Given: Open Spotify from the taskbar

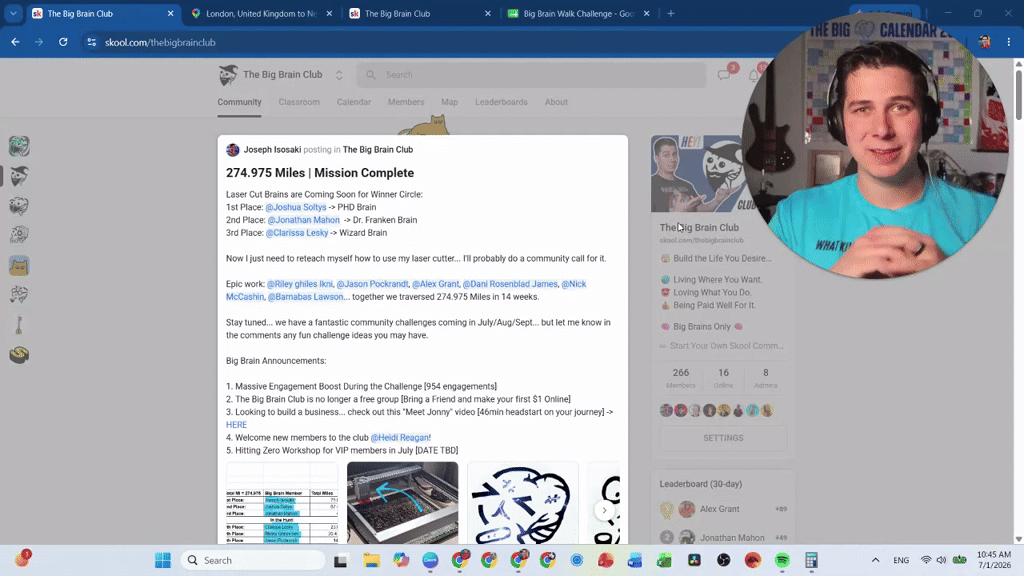Looking at the screenshot, I should (x=782, y=560).
